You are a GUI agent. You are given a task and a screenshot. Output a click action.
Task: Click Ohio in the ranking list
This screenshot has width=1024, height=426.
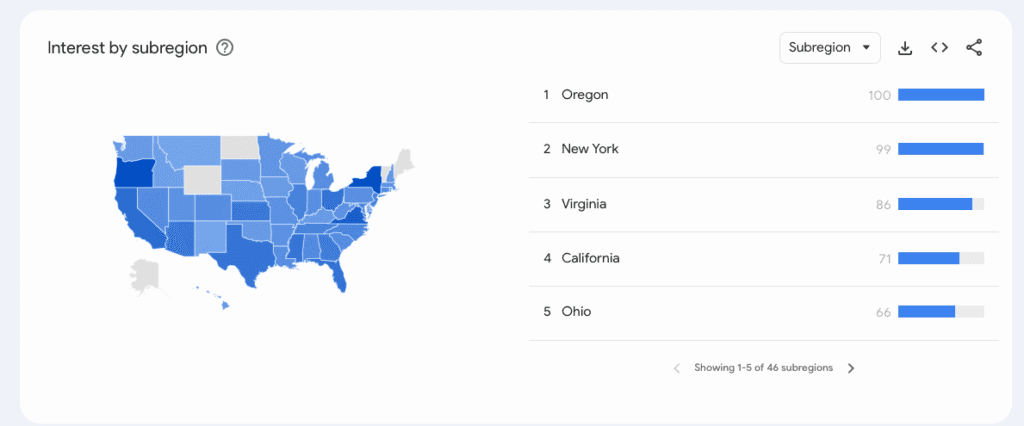click(x=576, y=312)
